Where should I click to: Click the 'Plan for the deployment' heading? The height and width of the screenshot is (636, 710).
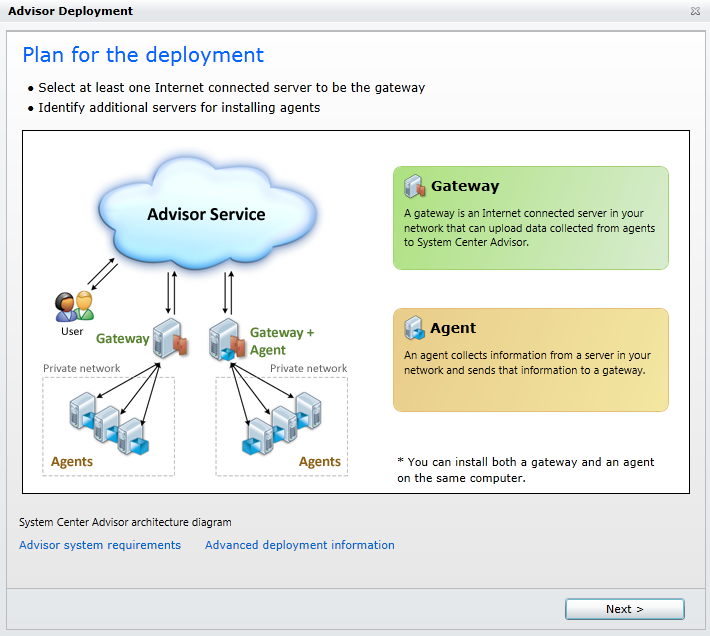click(143, 54)
